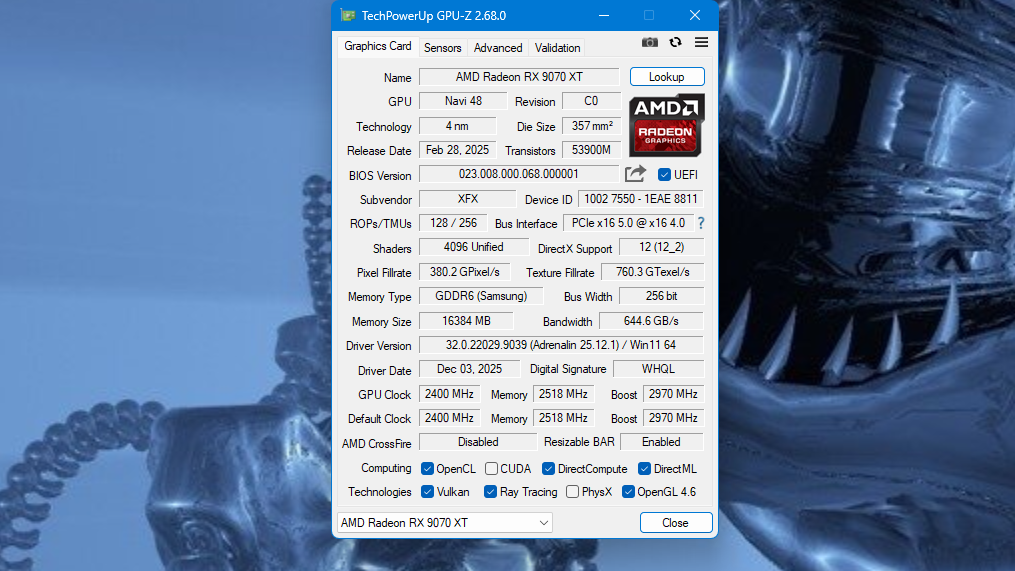
Task: Click the Bus Width field 256 bit
Action: (x=662, y=297)
